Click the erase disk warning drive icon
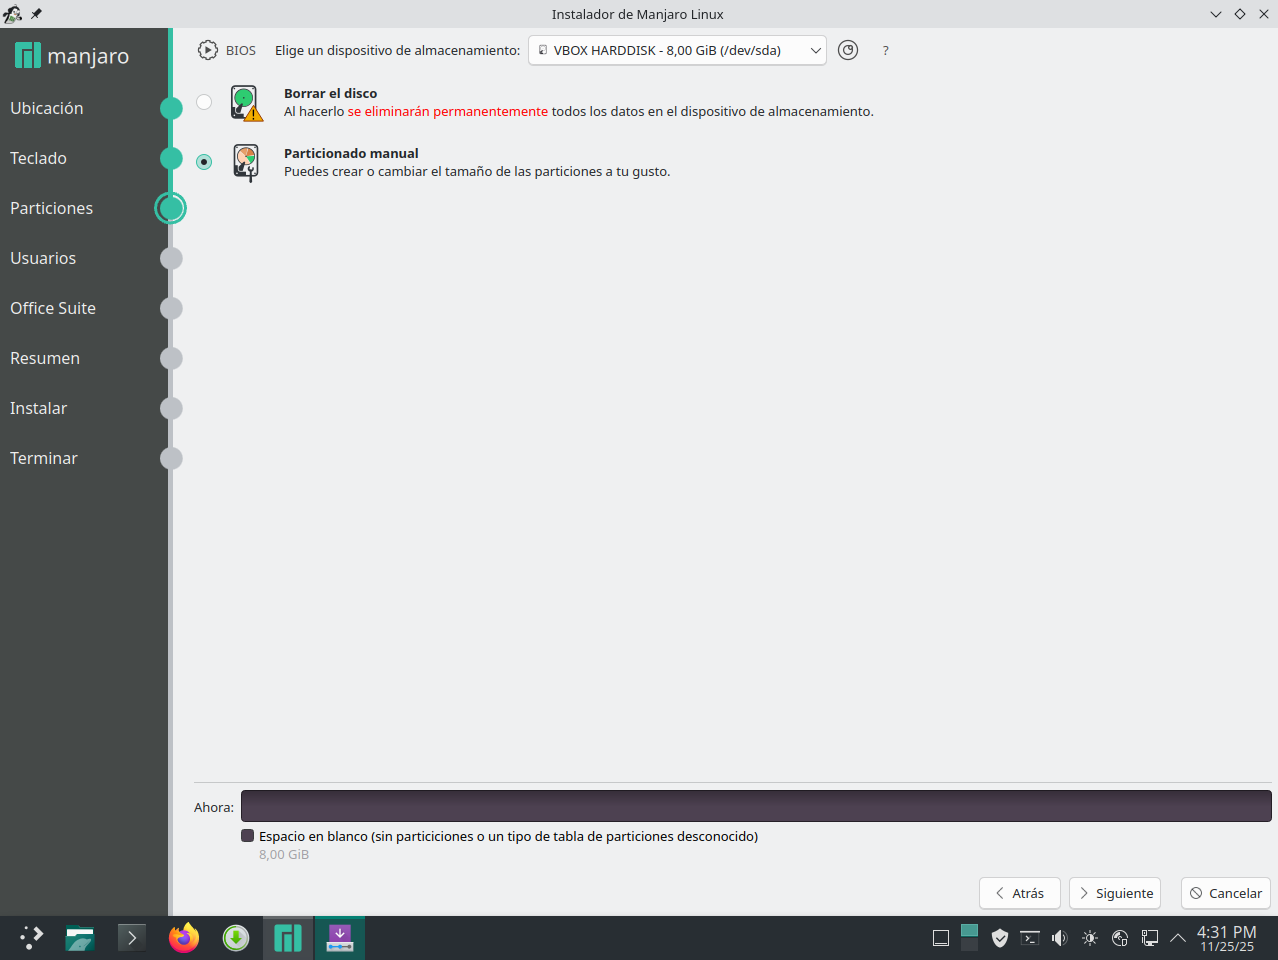1278x960 pixels. [246, 103]
